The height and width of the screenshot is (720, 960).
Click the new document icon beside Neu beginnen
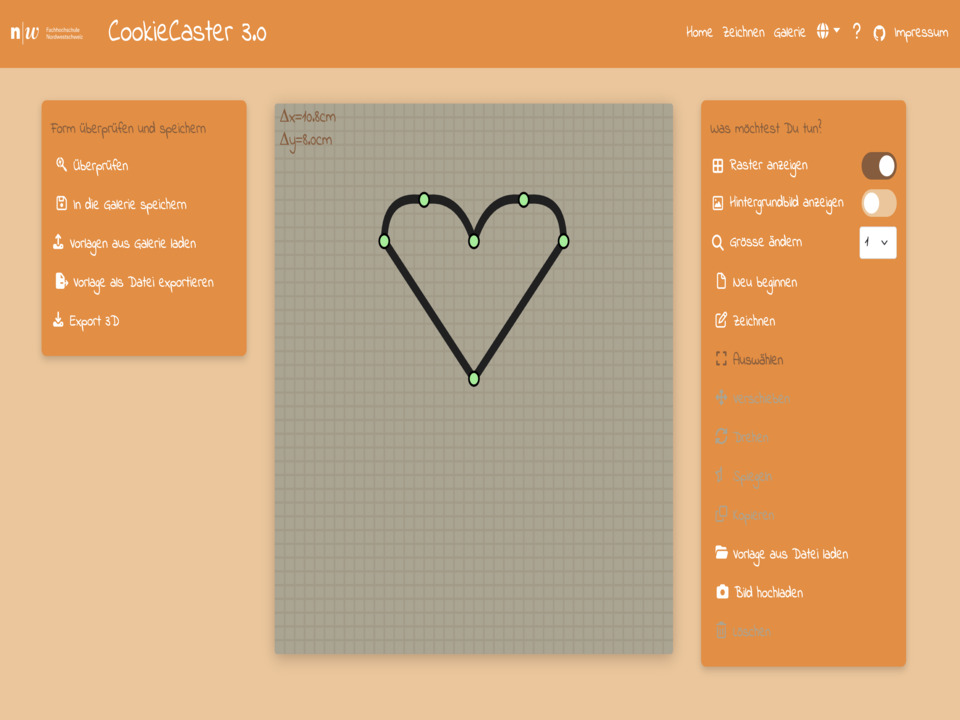(x=721, y=281)
